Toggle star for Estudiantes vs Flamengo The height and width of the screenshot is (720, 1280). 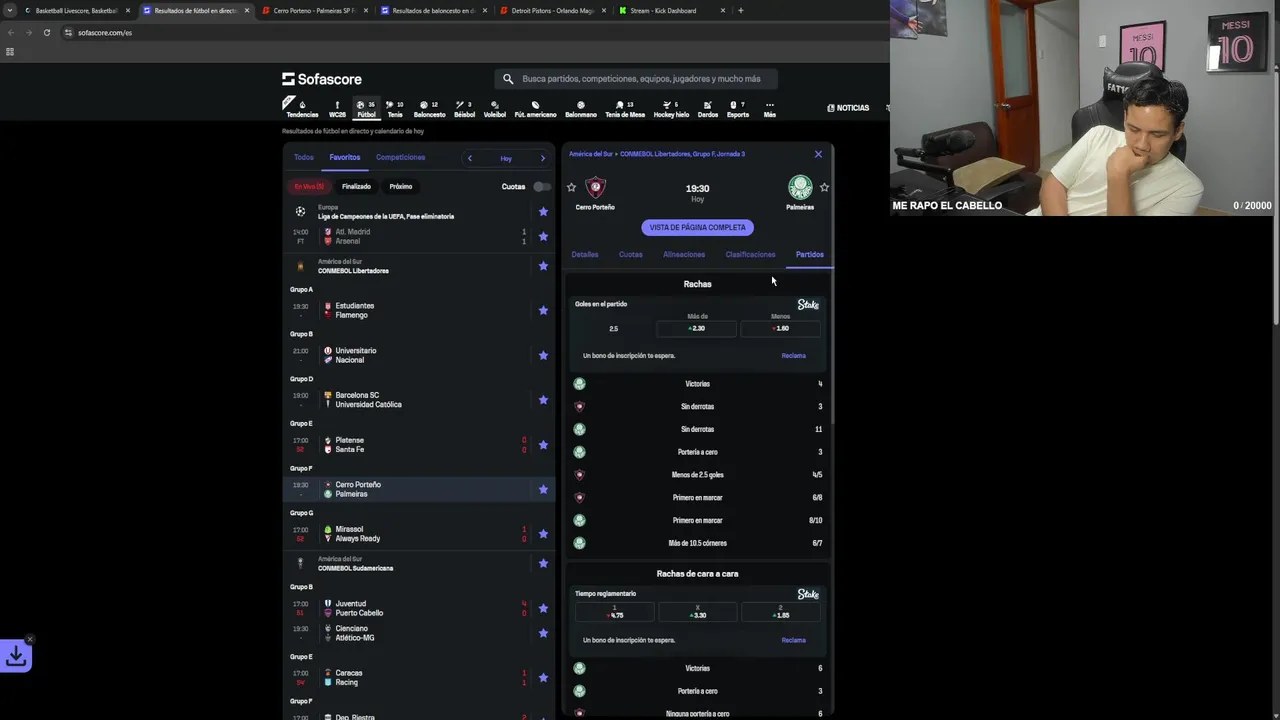(543, 310)
